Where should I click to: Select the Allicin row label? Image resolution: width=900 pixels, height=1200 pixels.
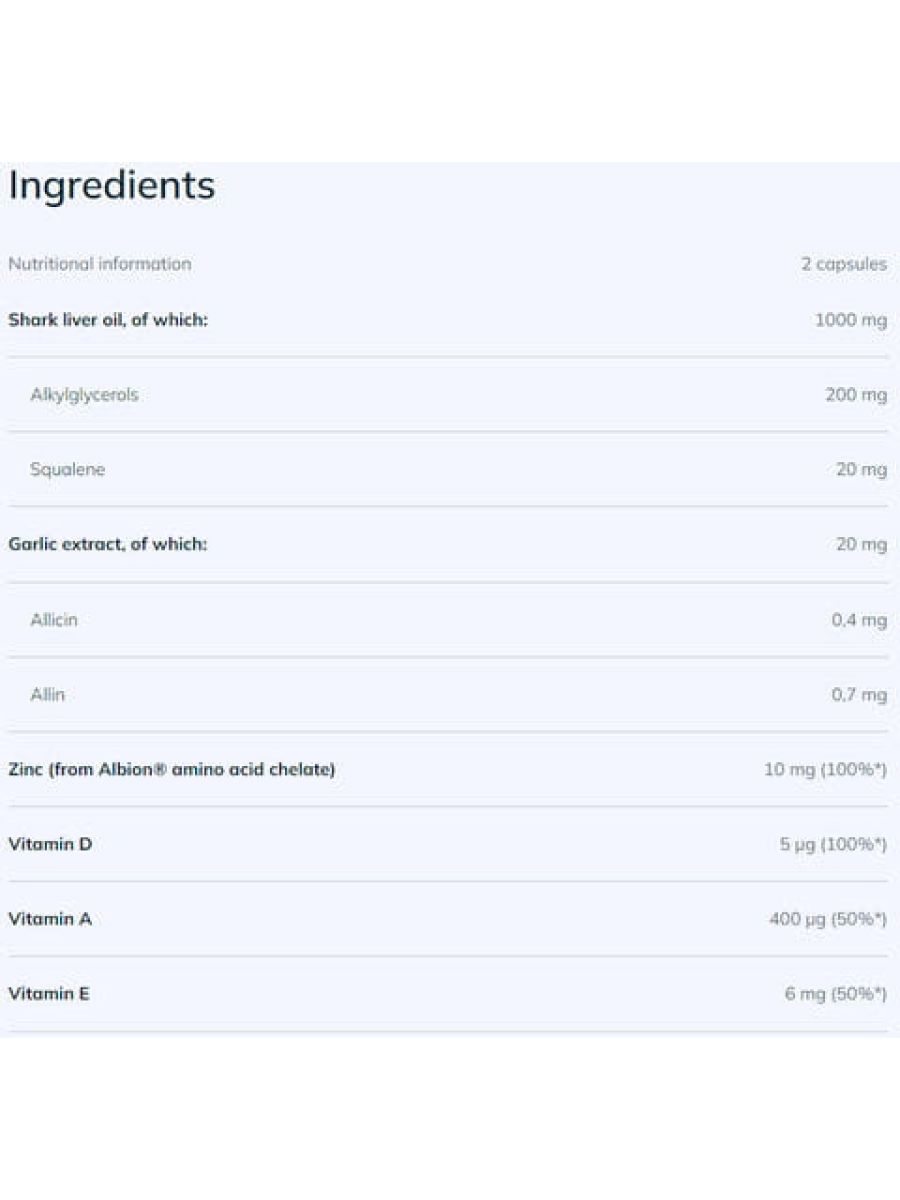point(54,620)
